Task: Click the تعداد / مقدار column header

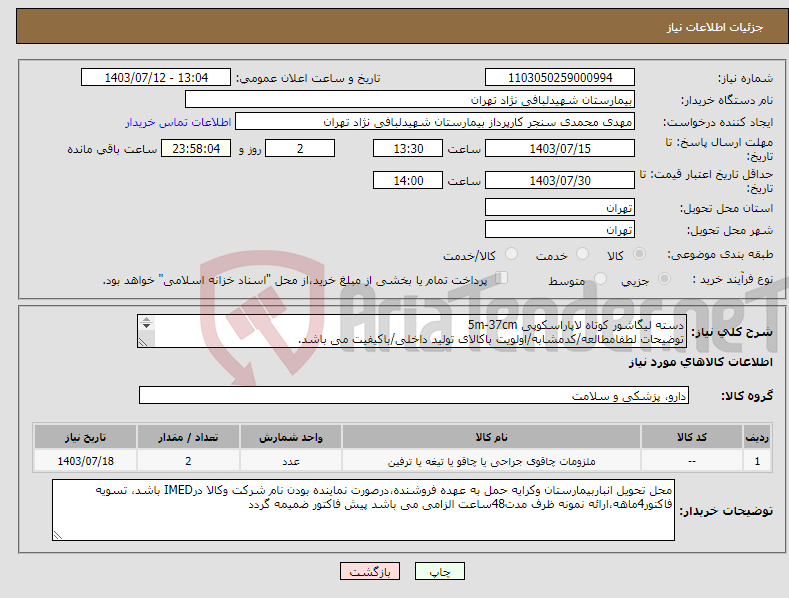Action: [x=188, y=437]
